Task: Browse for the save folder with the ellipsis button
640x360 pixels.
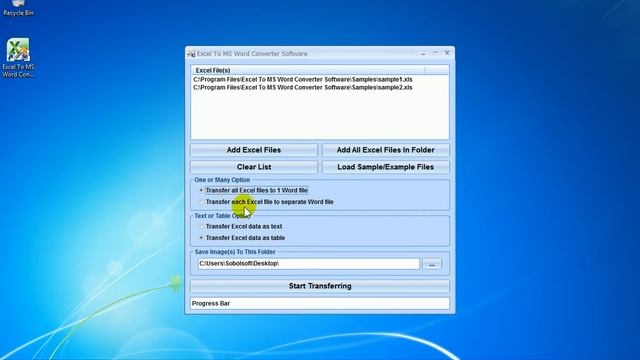Action: click(x=432, y=264)
